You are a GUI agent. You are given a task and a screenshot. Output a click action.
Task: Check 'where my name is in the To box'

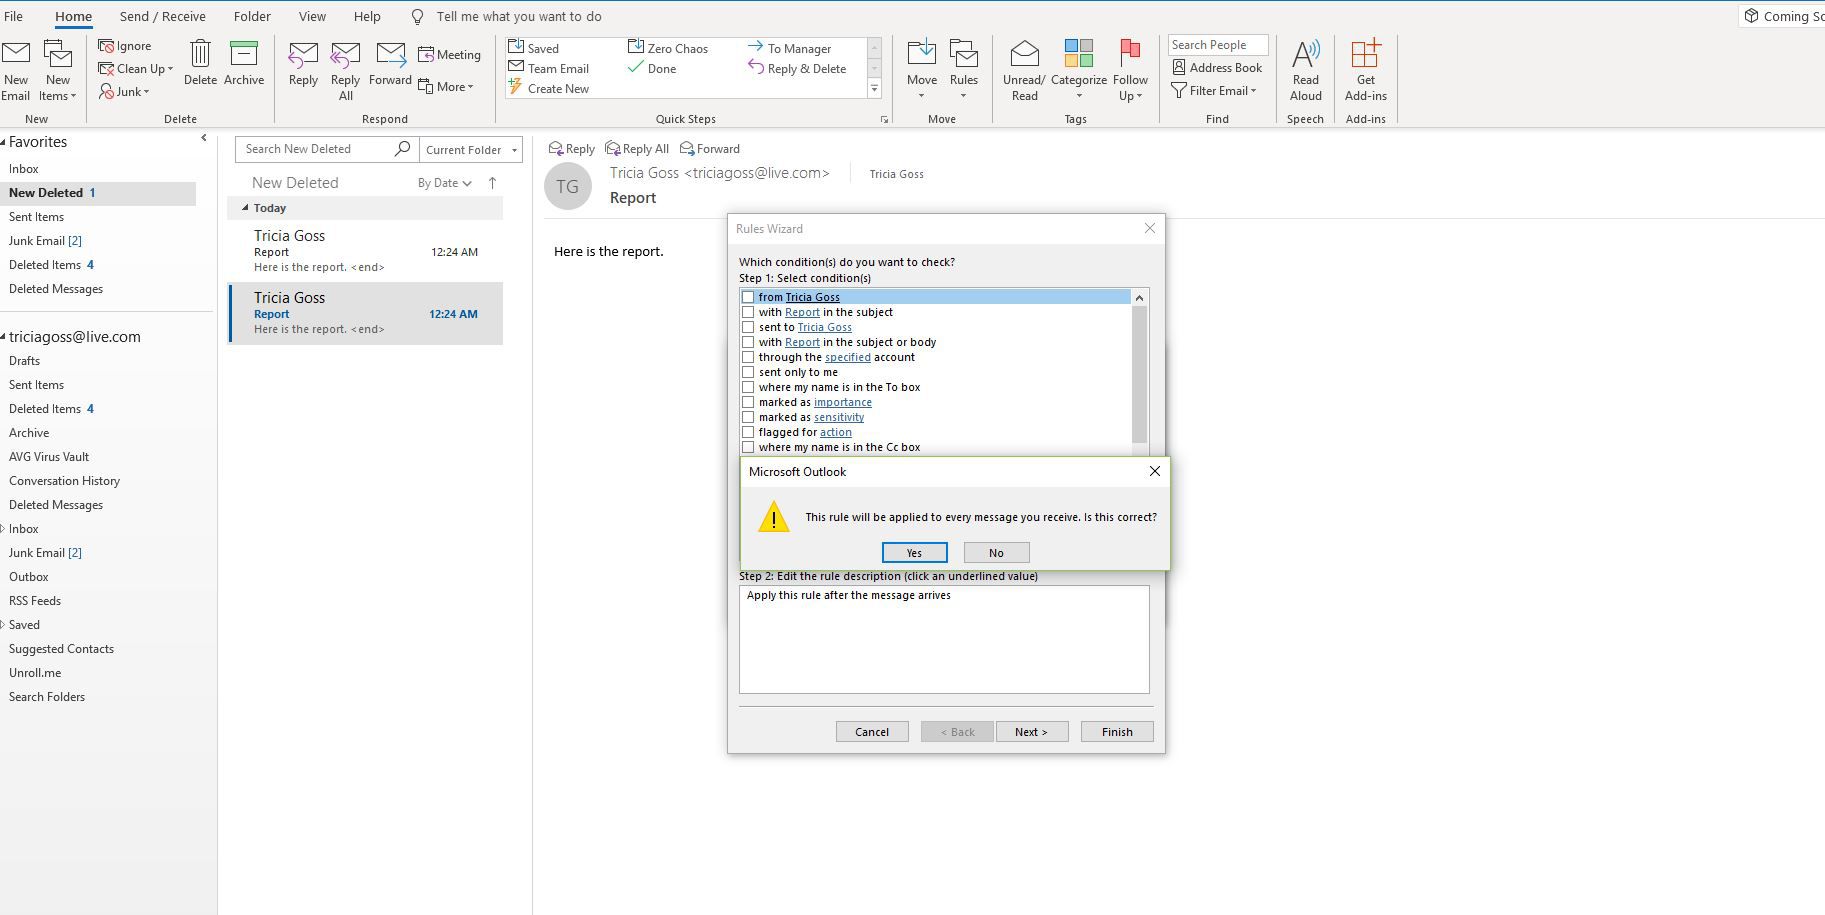coord(748,387)
